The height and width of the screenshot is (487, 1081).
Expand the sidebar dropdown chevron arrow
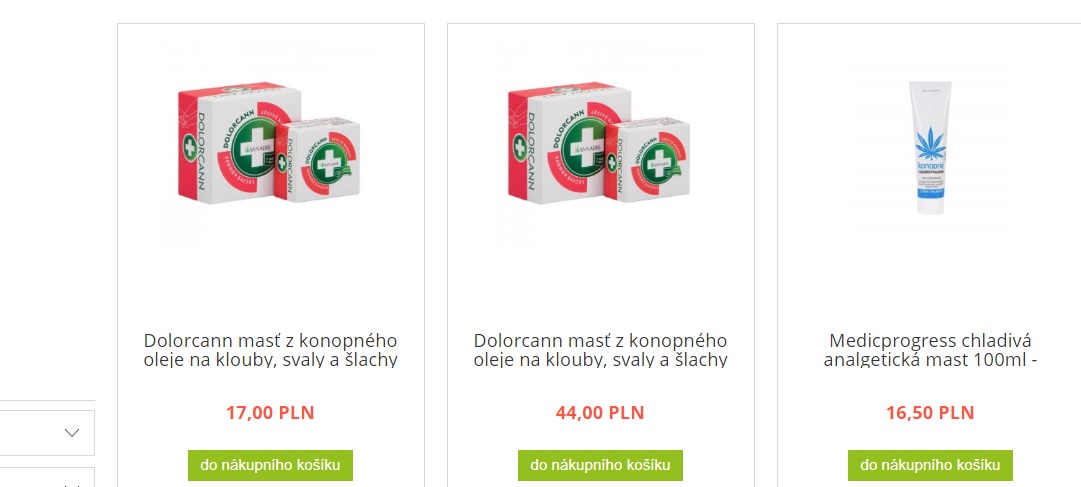(x=72, y=433)
